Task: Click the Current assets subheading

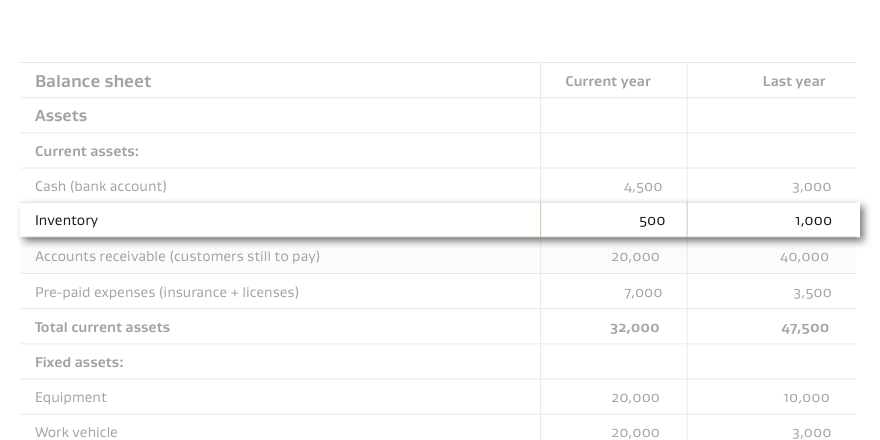Action: 86,151
